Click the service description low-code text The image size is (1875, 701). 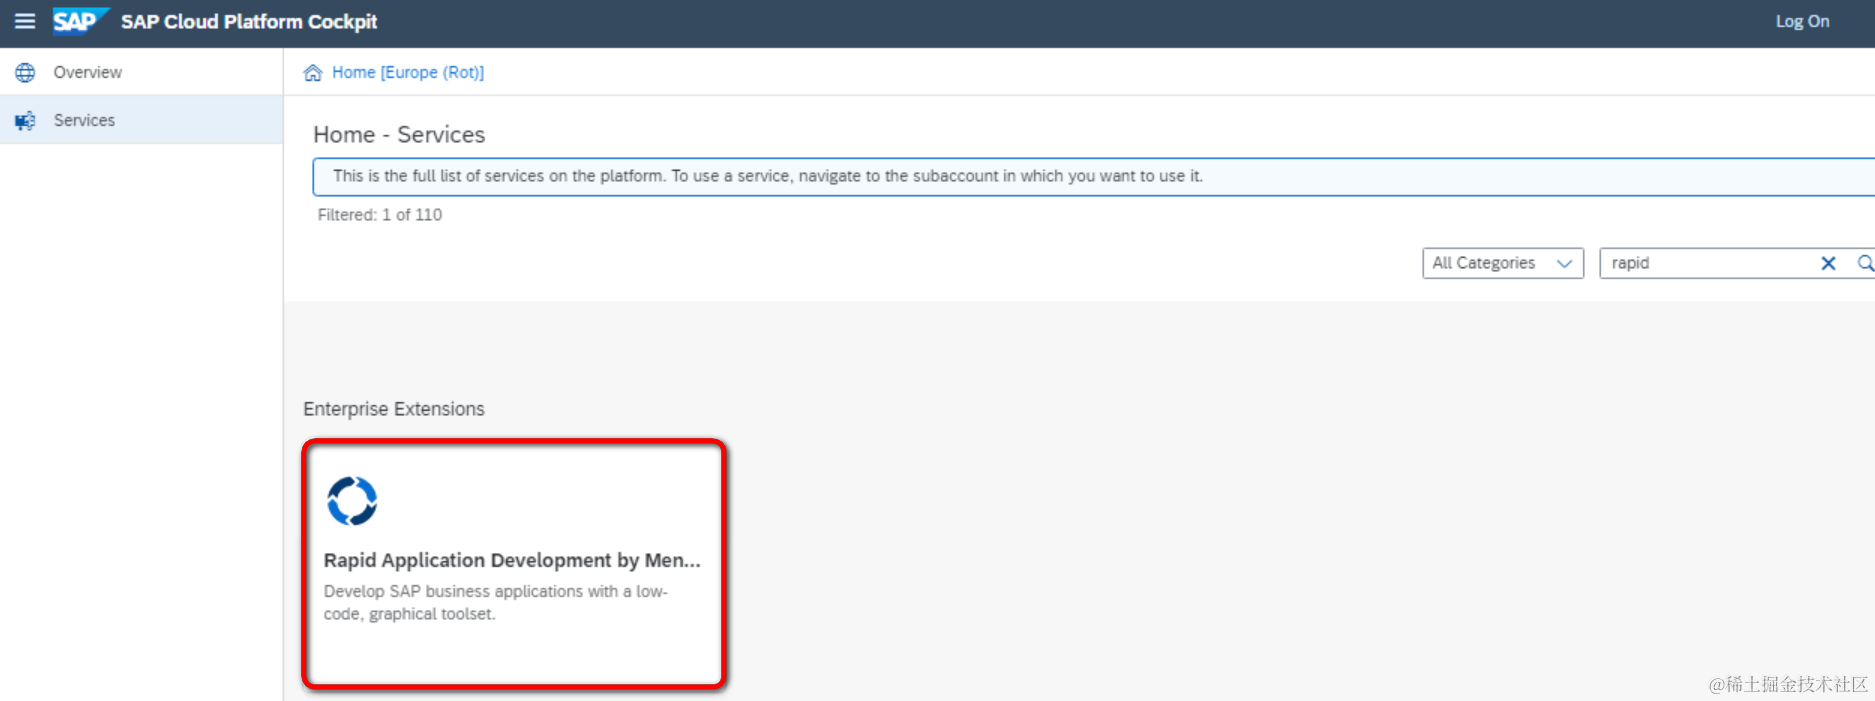(496, 602)
